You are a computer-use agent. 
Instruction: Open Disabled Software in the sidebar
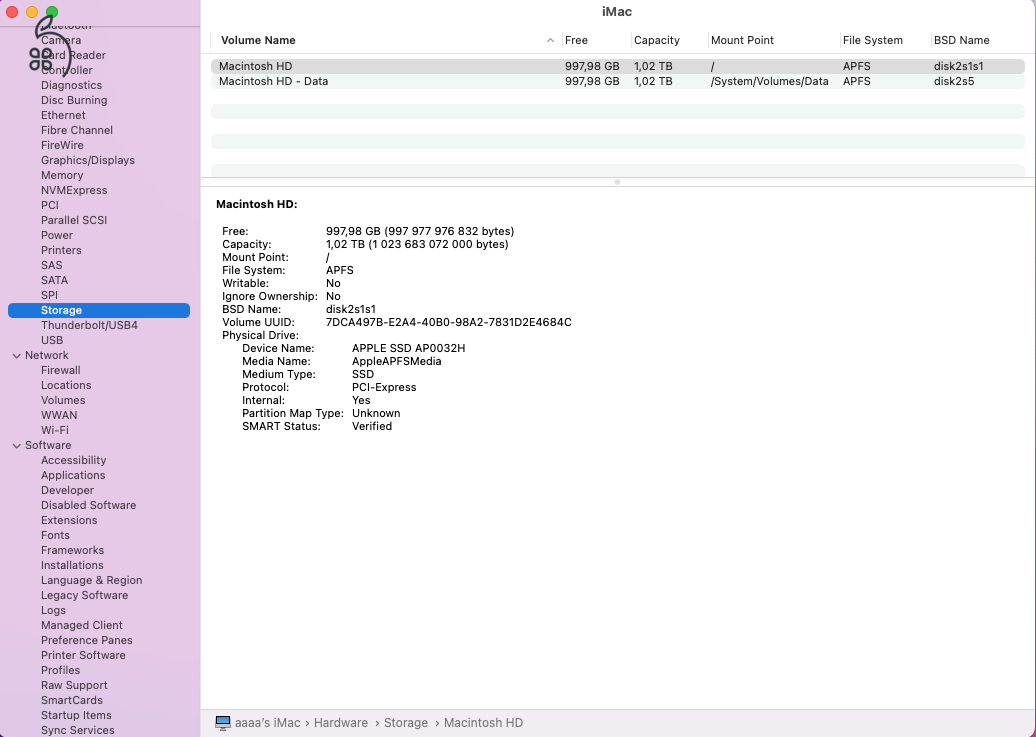(x=89, y=505)
